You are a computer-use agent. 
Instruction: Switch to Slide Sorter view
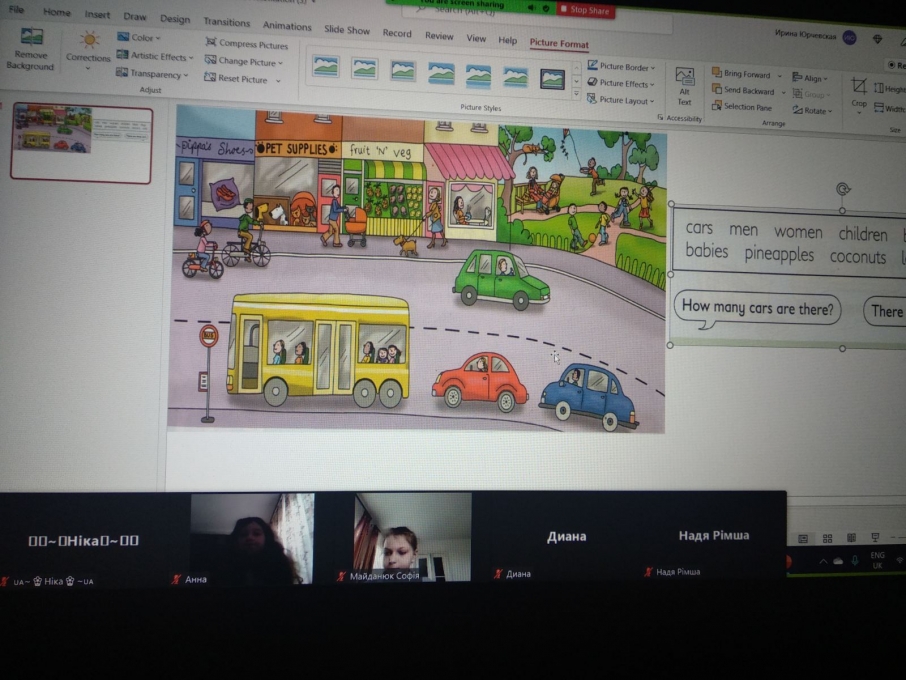tap(827, 538)
